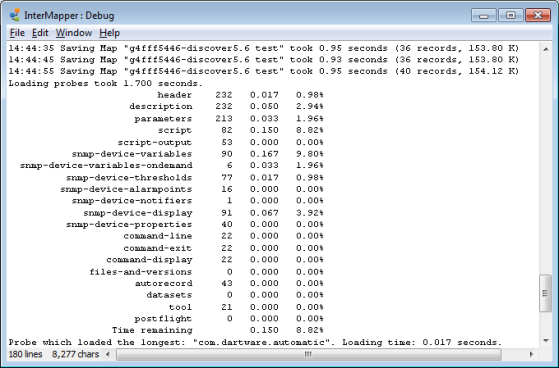The height and width of the screenshot is (368, 559).
Task: Click the 'snmp-device-alarmpoints' row label
Action: point(126,189)
